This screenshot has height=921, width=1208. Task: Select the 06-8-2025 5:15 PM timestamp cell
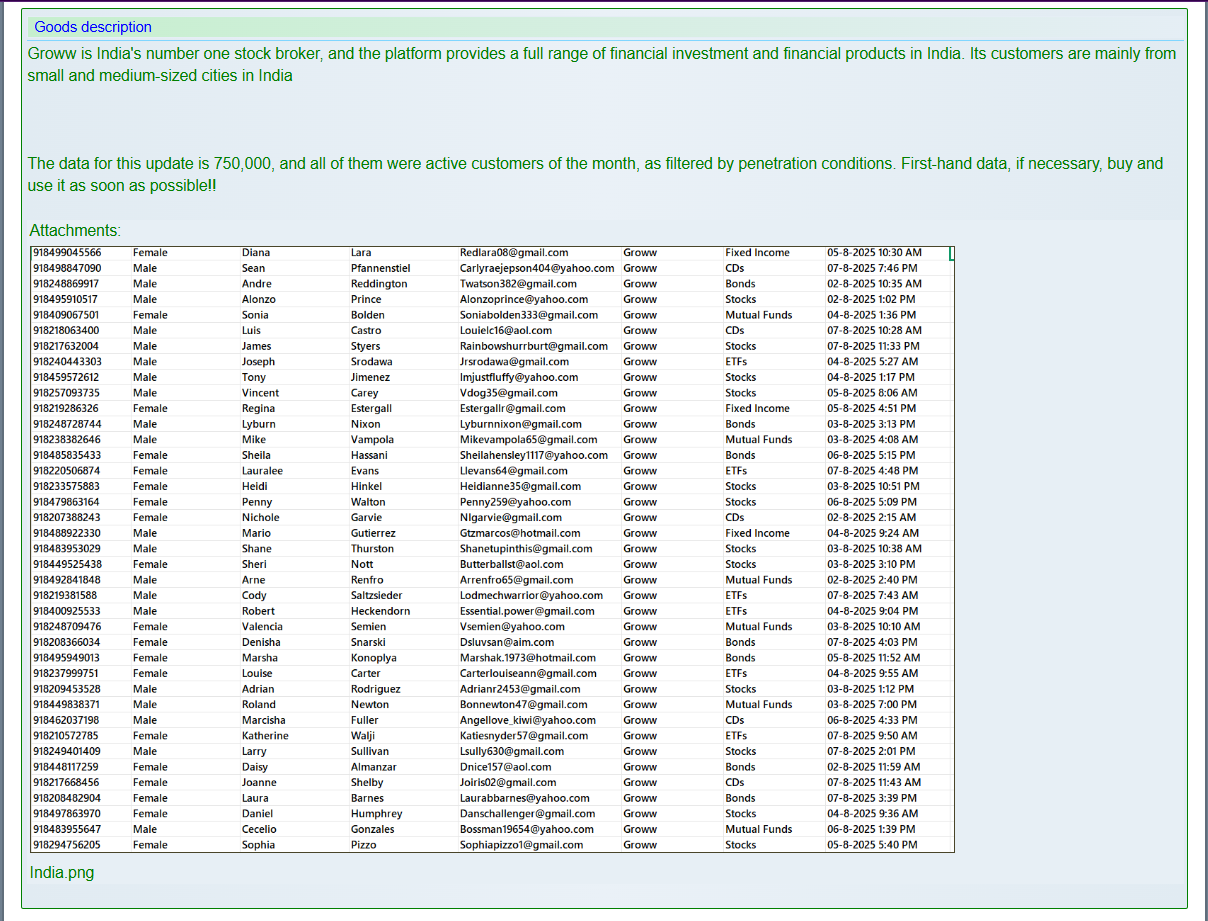871,455
